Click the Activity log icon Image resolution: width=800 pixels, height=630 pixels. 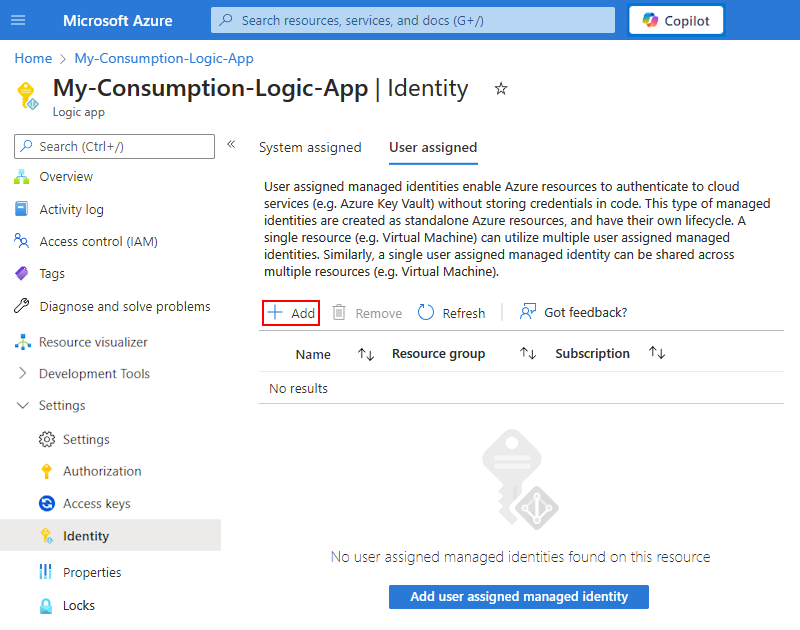[x=21, y=209]
